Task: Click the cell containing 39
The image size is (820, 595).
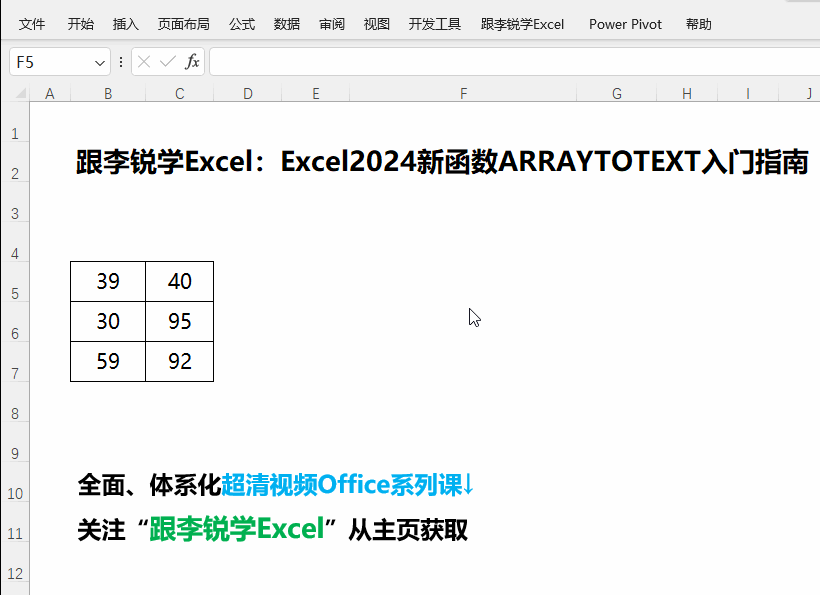Action: (x=108, y=281)
